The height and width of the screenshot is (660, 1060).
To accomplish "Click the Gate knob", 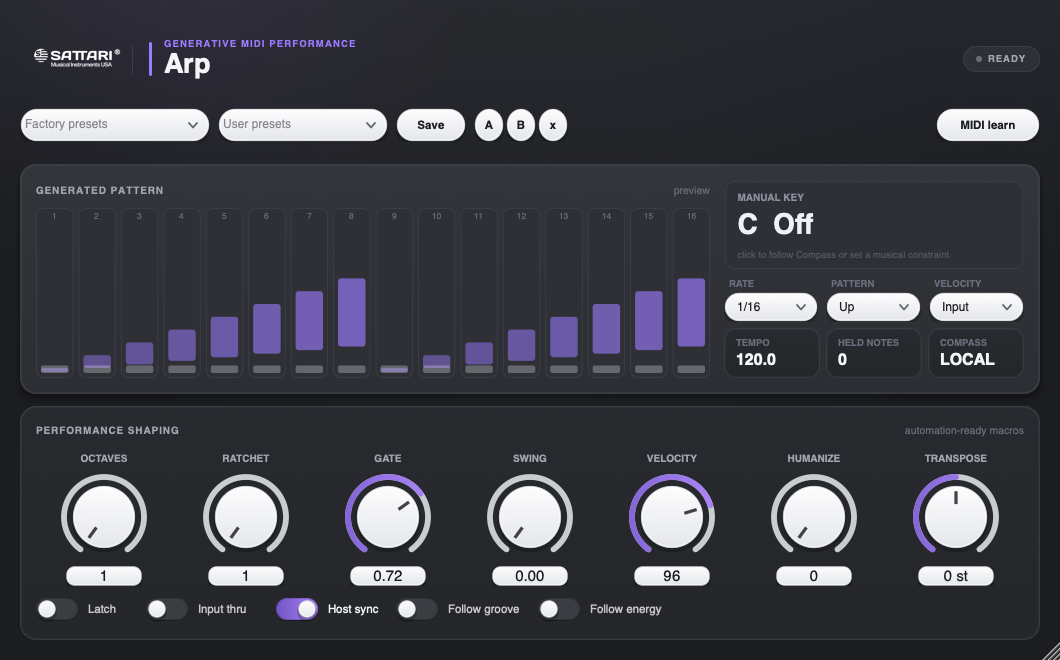I will tap(388, 517).
